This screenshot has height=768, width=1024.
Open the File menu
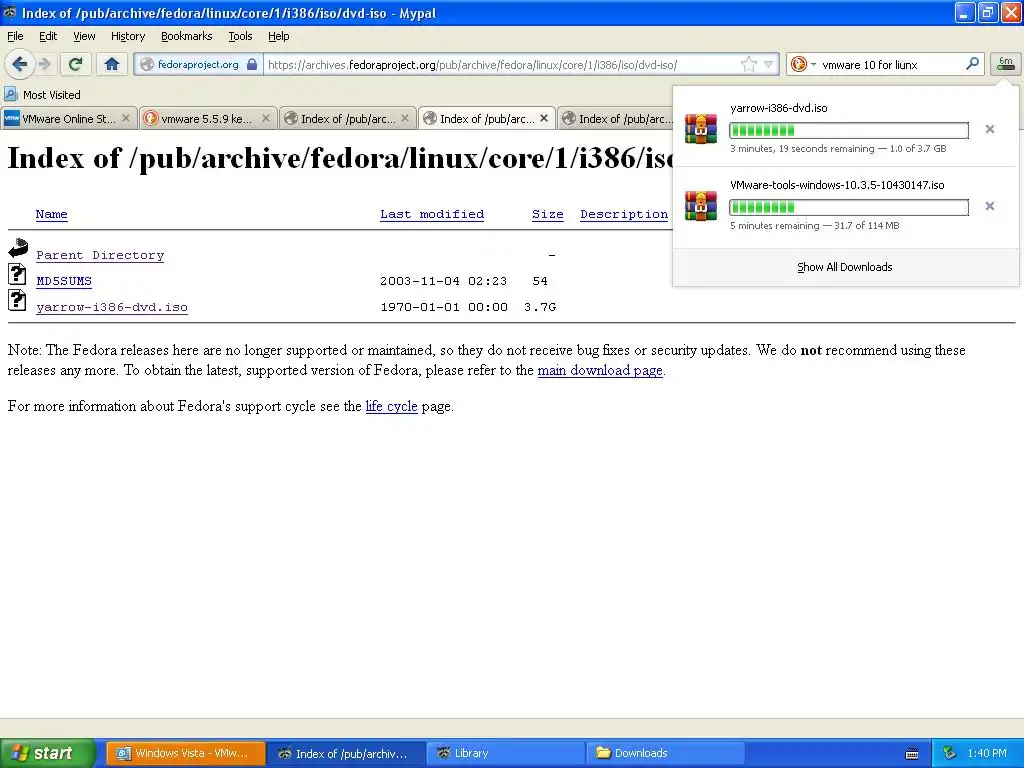click(15, 36)
